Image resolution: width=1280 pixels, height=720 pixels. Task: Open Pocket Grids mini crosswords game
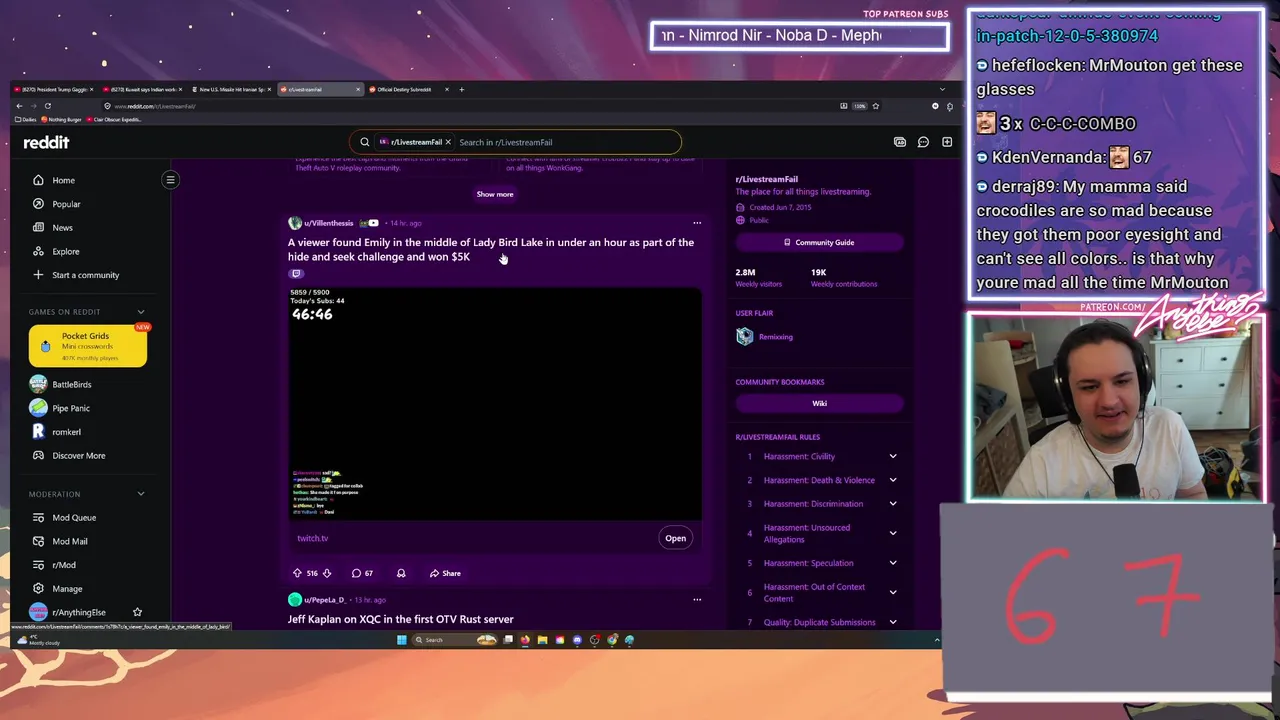[x=88, y=346]
